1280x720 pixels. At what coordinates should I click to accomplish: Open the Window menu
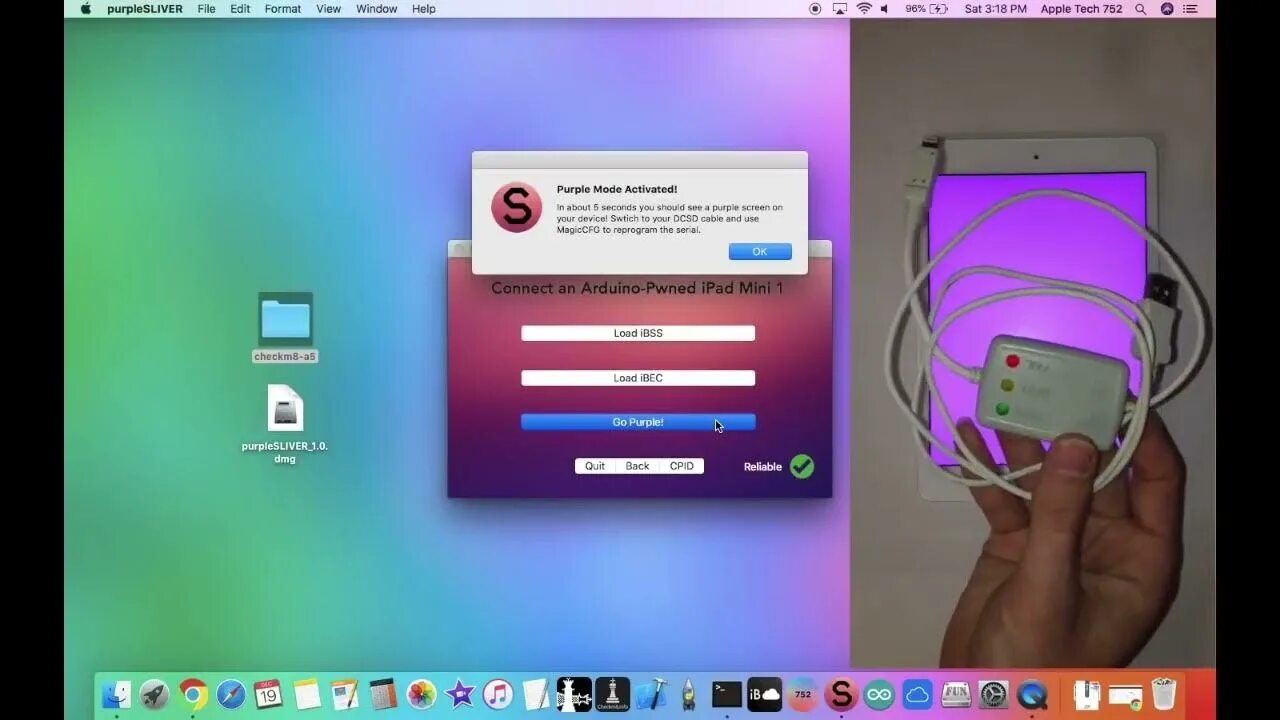pyautogui.click(x=376, y=9)
